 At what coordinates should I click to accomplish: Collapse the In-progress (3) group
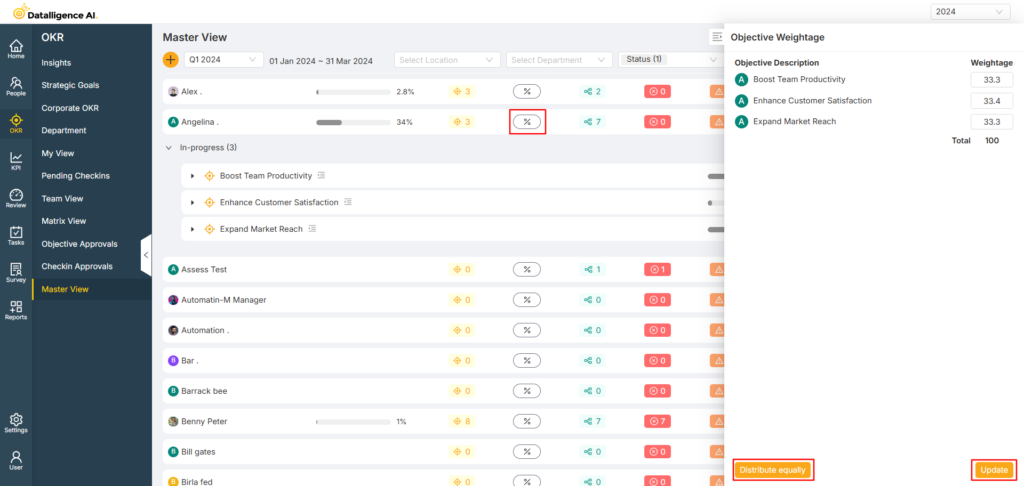[169, 148]
